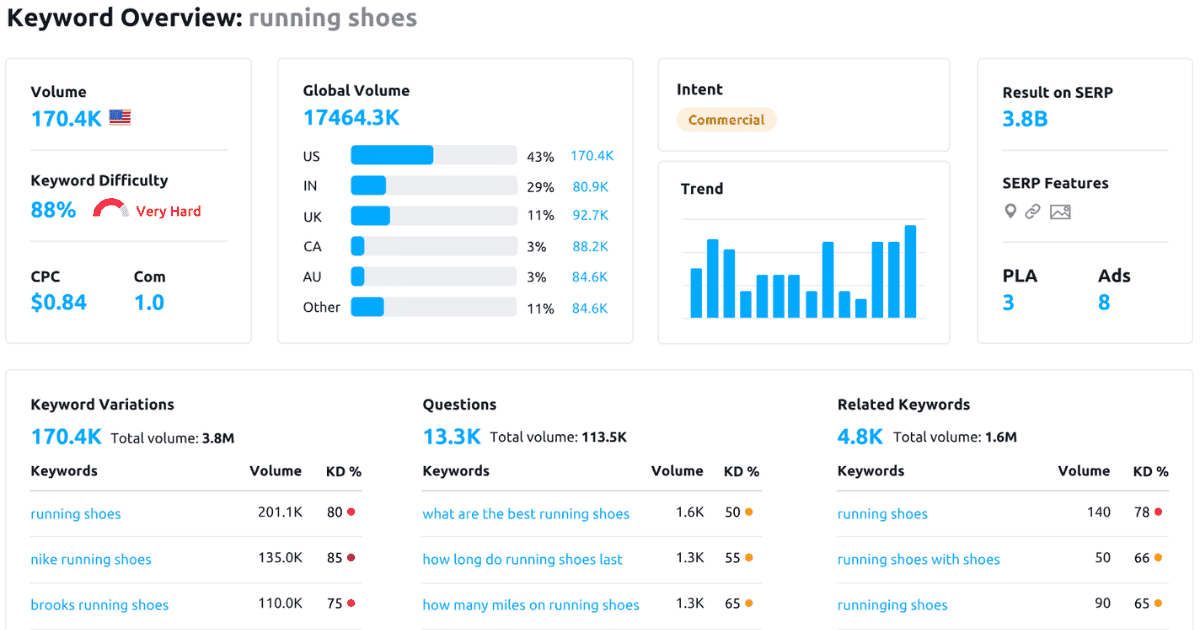Click the 110.0K volume cell
Viewport: 1200px width, 630px height.
point(280,604)
